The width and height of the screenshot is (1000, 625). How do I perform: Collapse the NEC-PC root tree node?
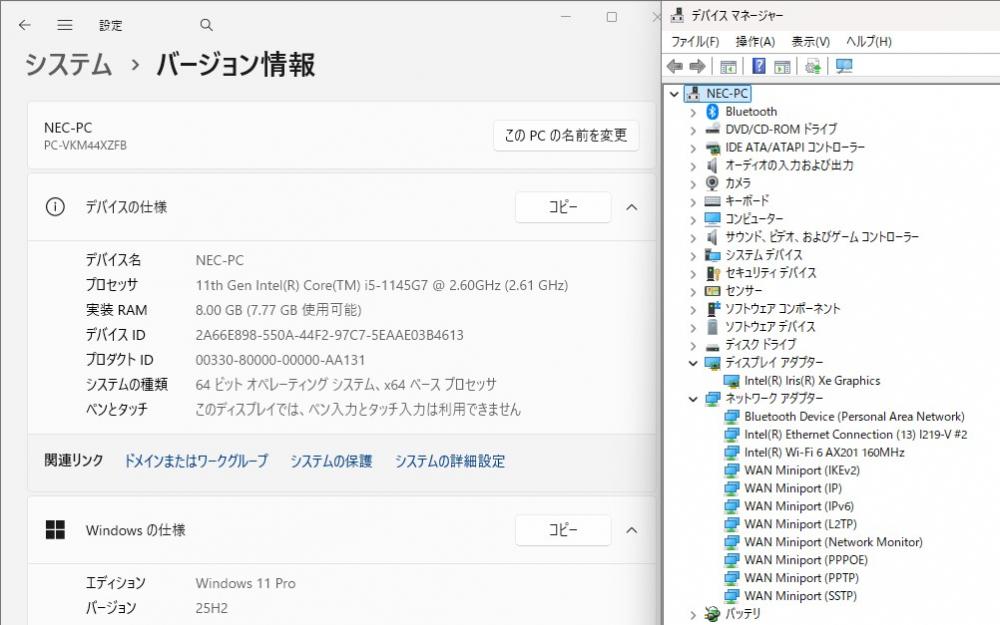(674, 94)
